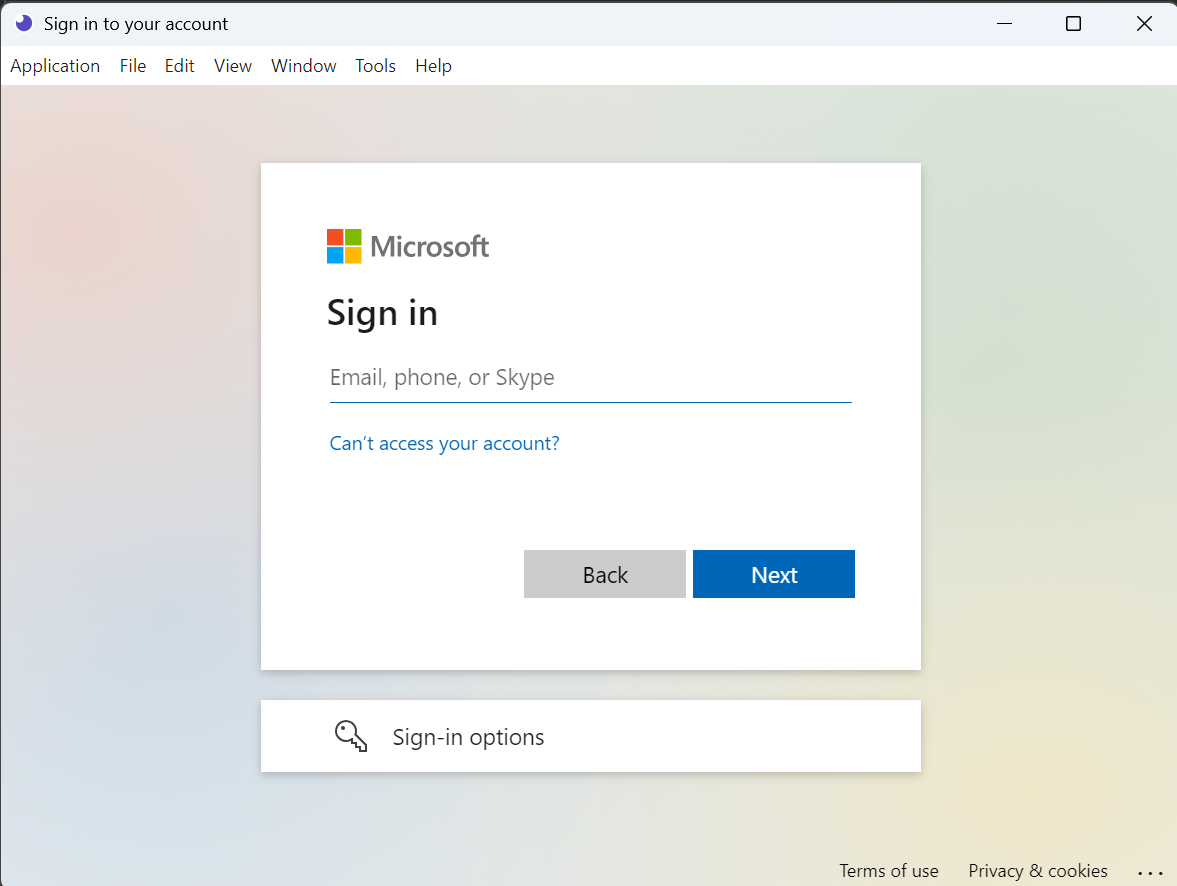The image size is (1177, 886).
Task: Open the Application menu
Action: 55,66
